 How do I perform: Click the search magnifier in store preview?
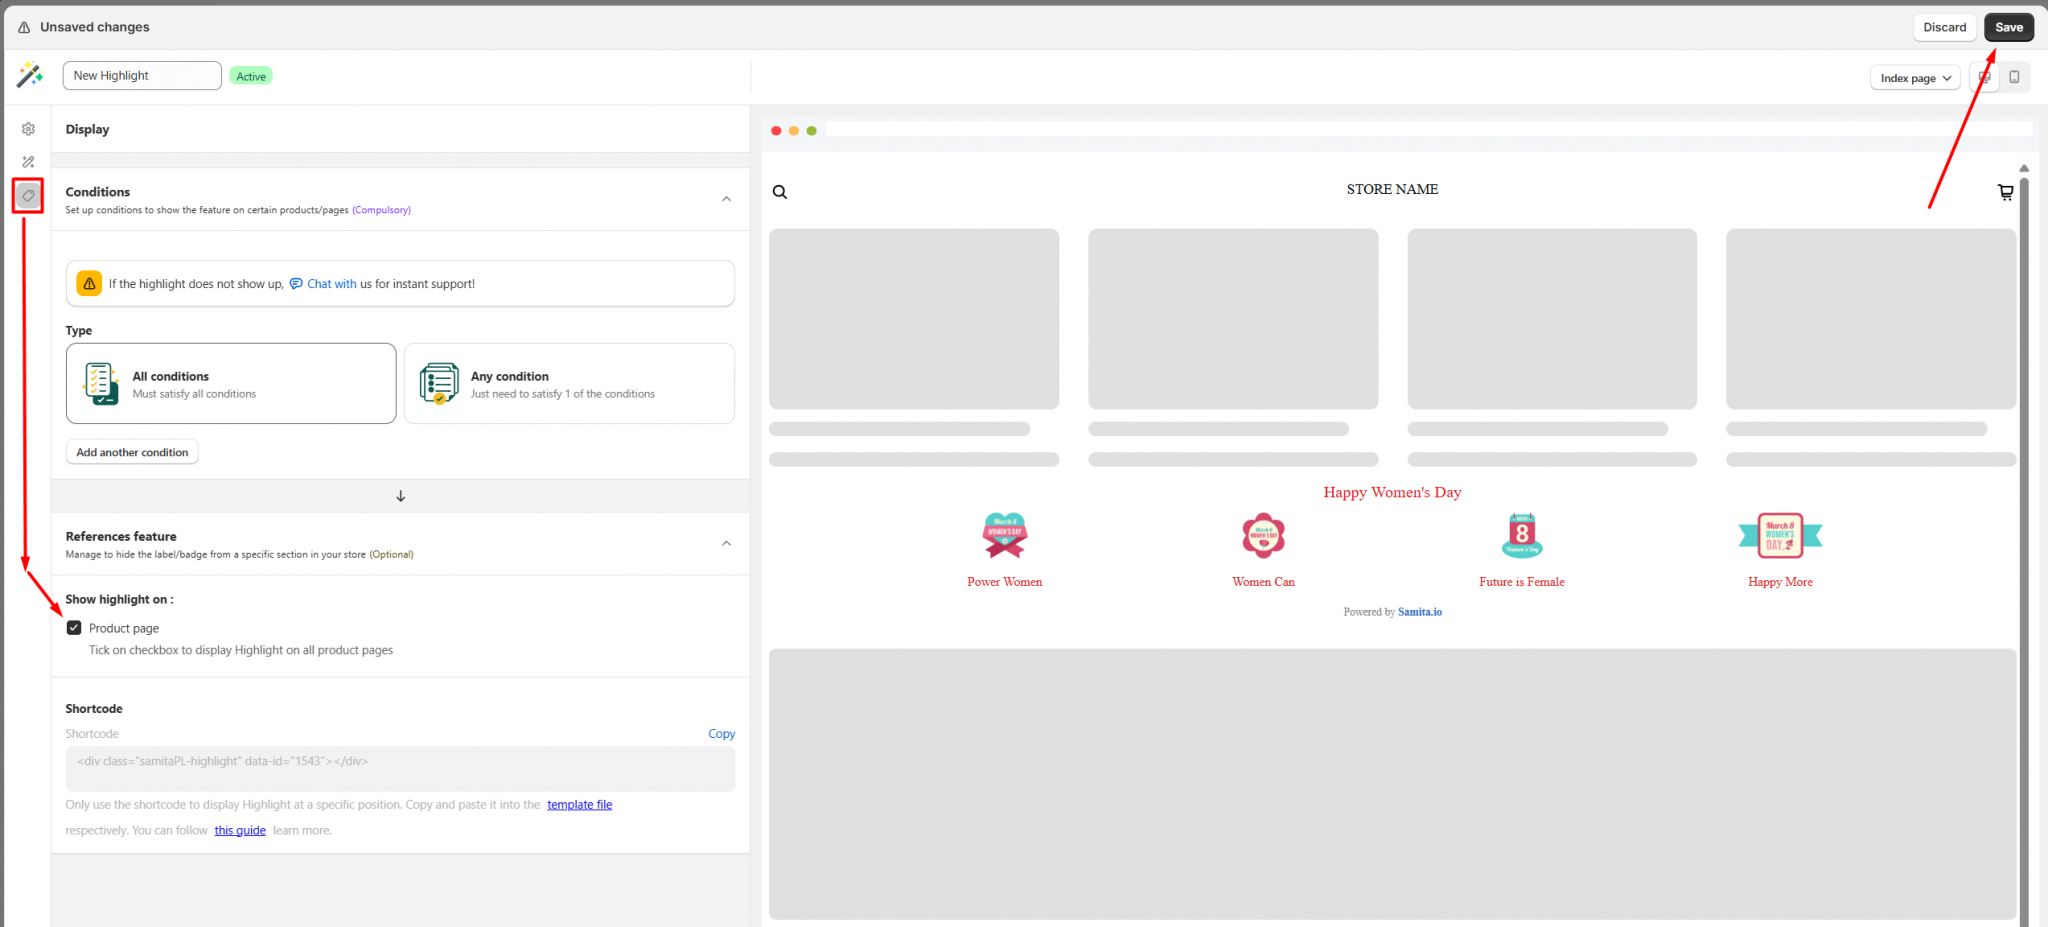point(780,192)
